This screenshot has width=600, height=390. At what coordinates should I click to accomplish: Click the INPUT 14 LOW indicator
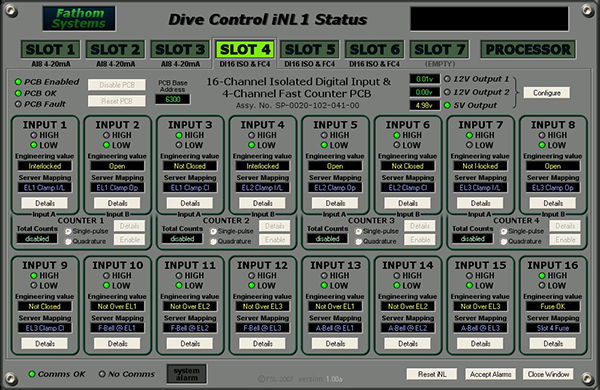pos(397,286)
